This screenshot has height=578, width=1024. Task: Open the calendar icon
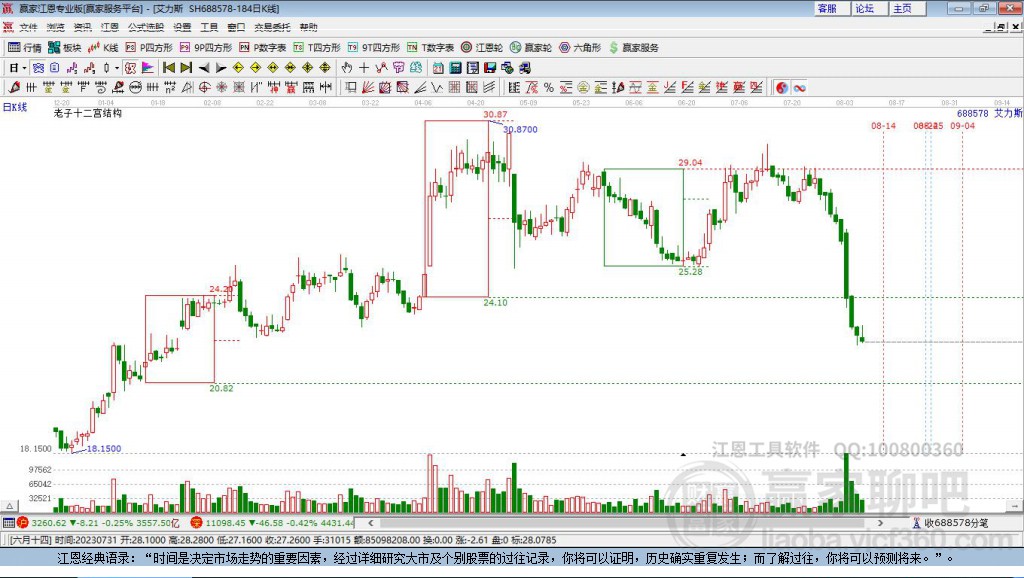(x=438, y=68)
